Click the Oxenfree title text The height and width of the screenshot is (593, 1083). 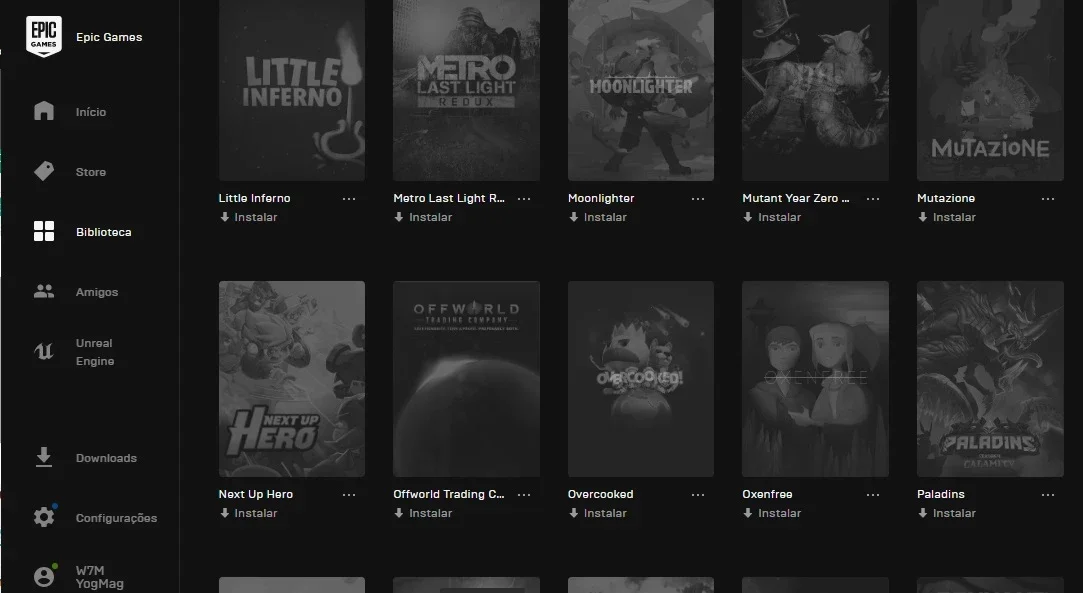pyautogui.click(x=767, y=494)
